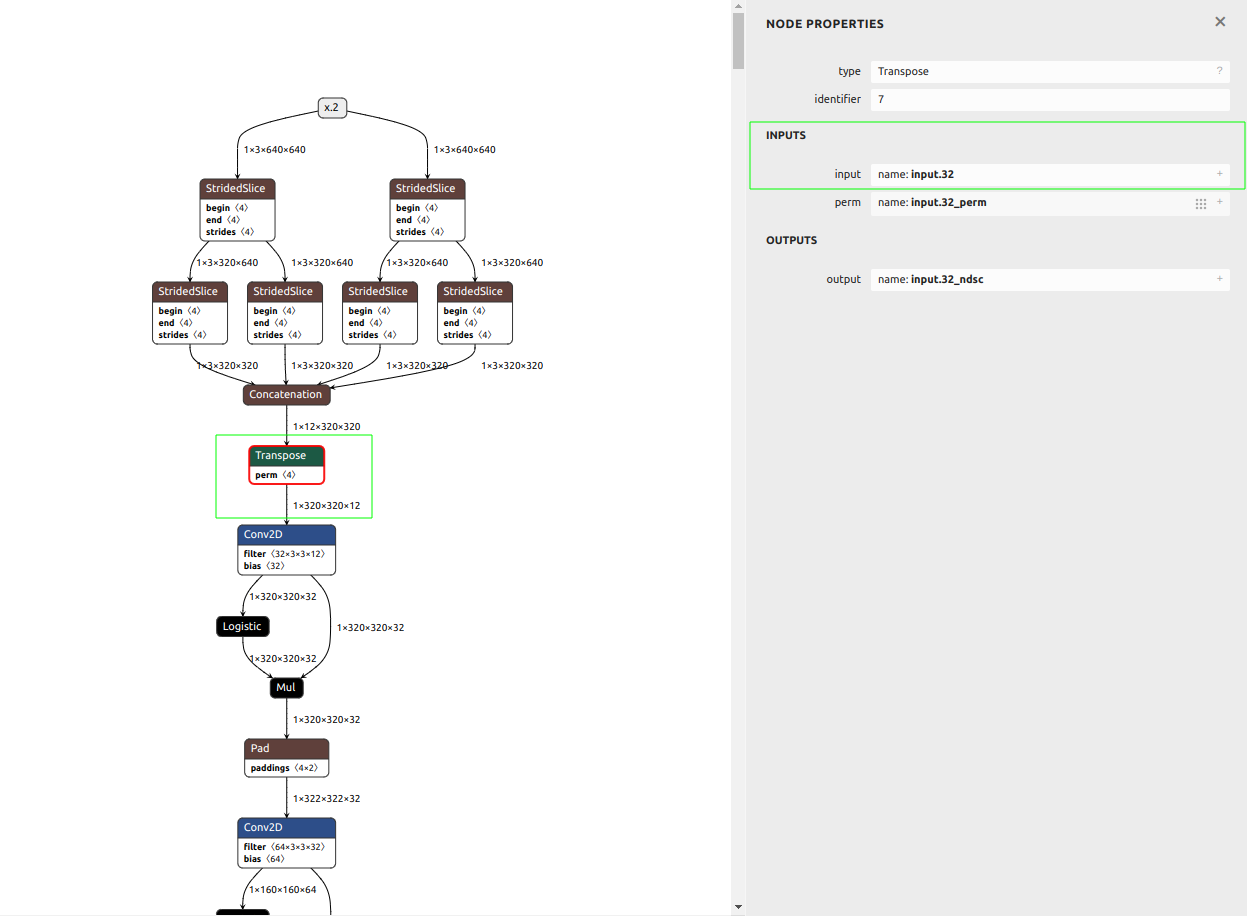Click the Conv2D node with filter 32×3×3×12
The width and height of the screenshot is (1247, 916).
[x=286, y=535]
